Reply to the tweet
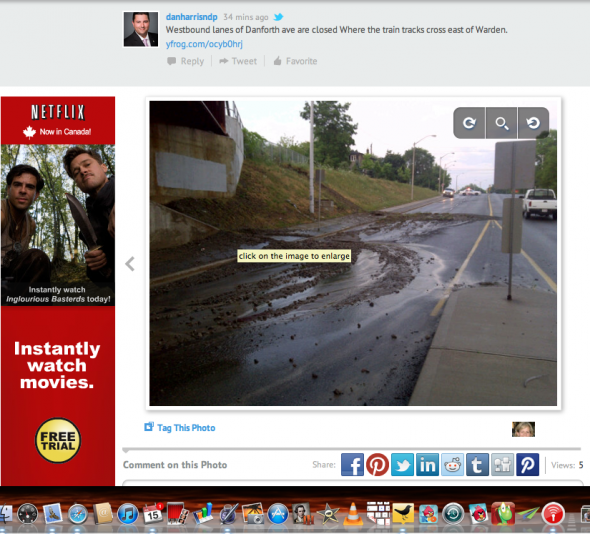This screenshot has width=590, height=534. click(186, 61)
